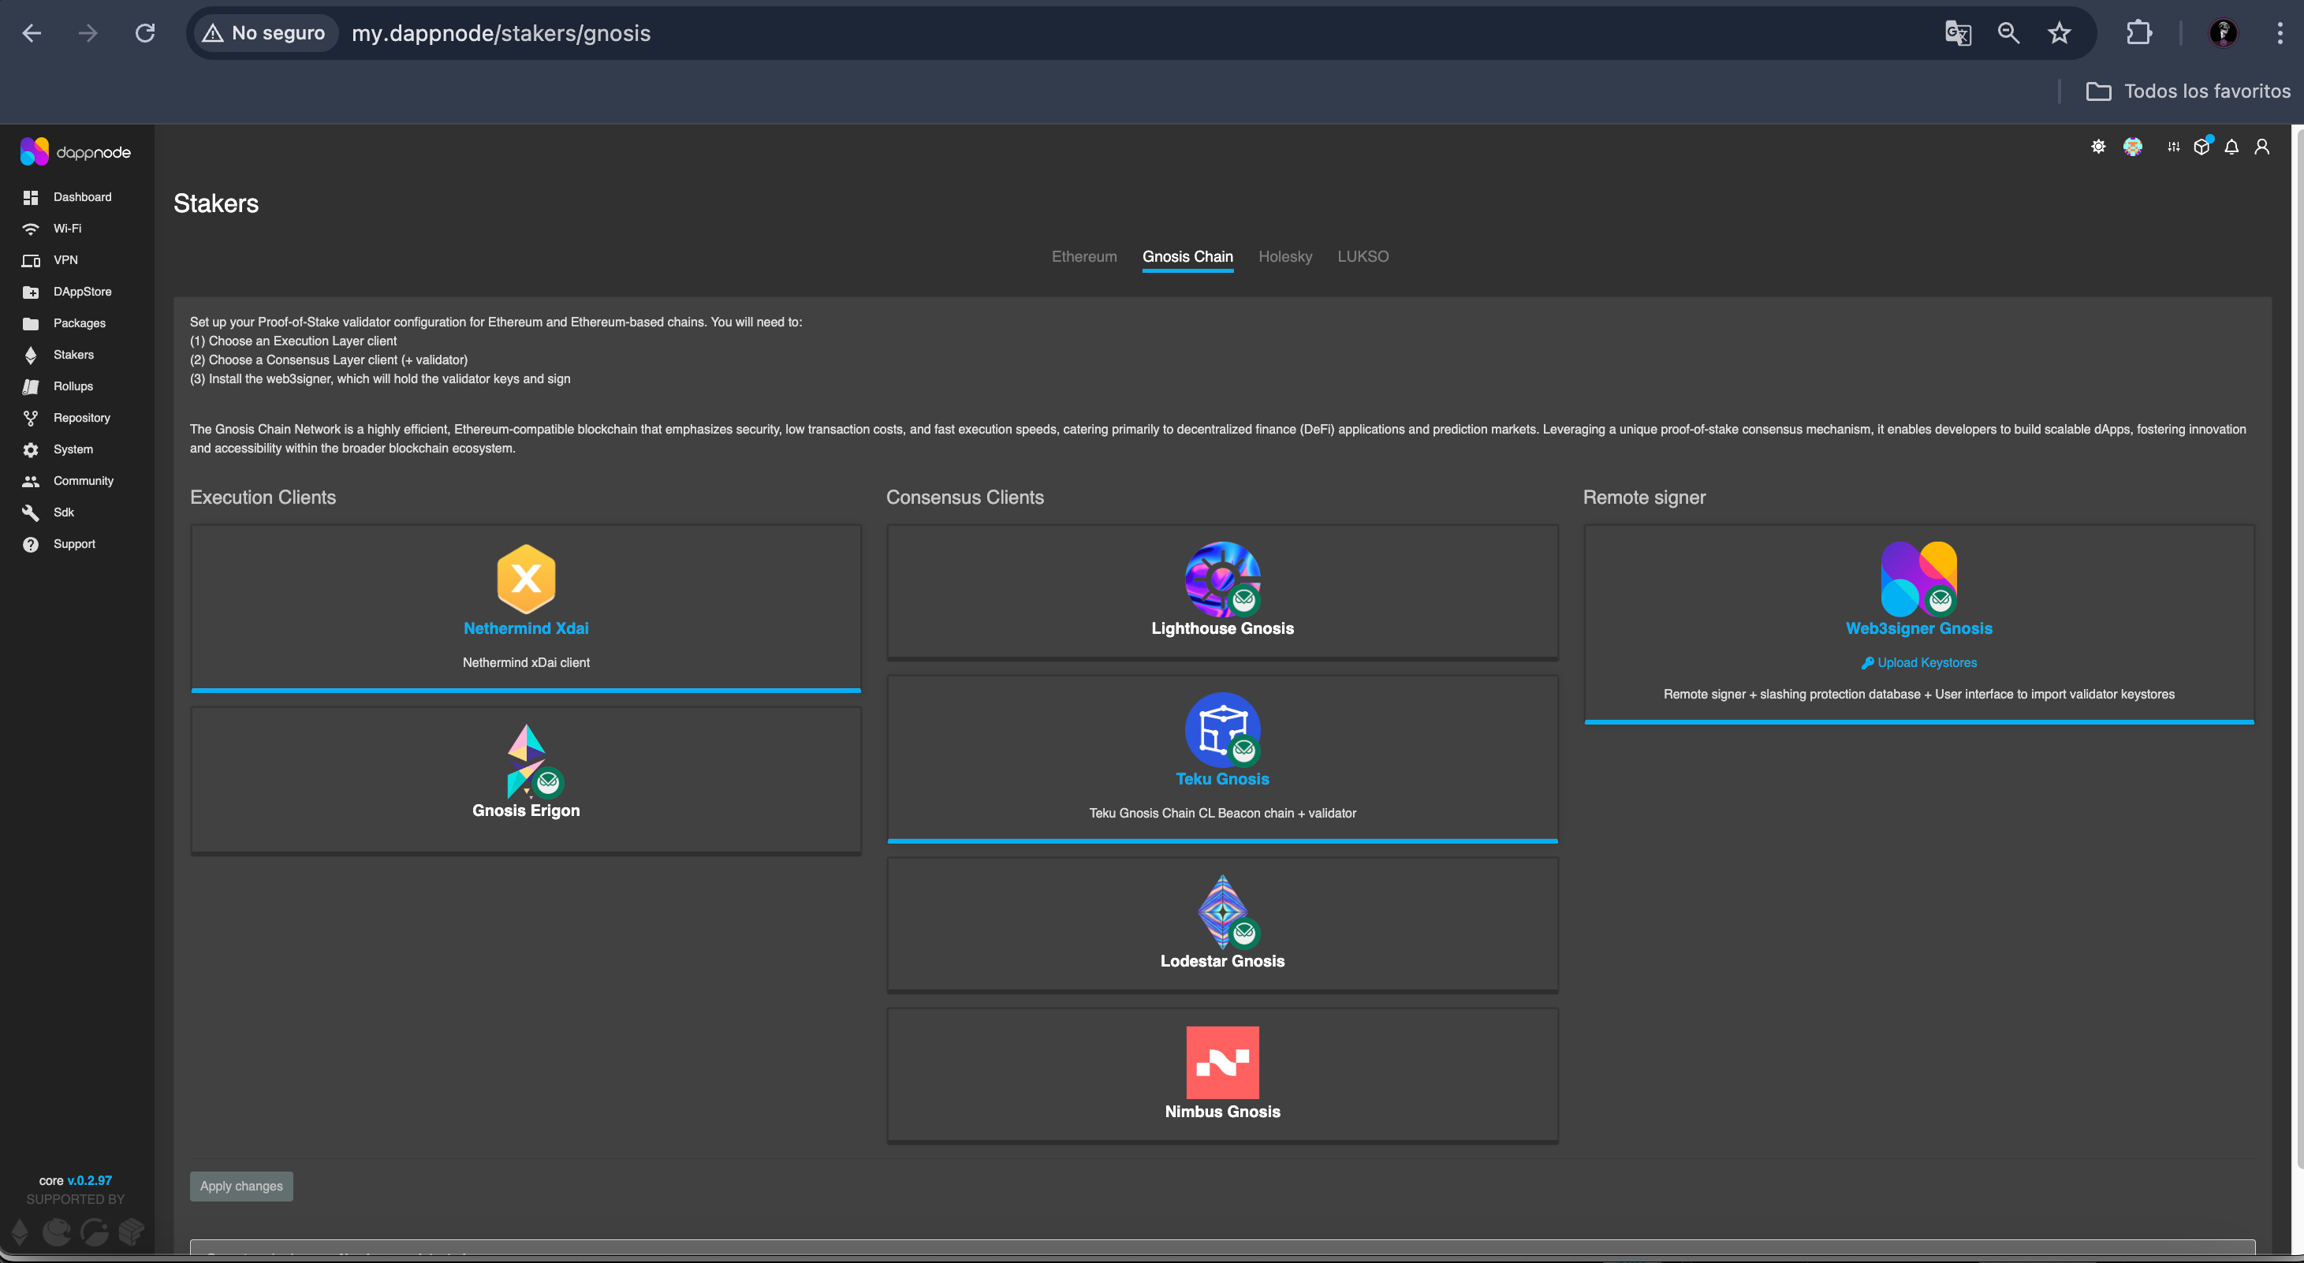This screenshot has width=2304, height=1263.
Task: Open the notifications bell icon
Action: point(2231,147)
